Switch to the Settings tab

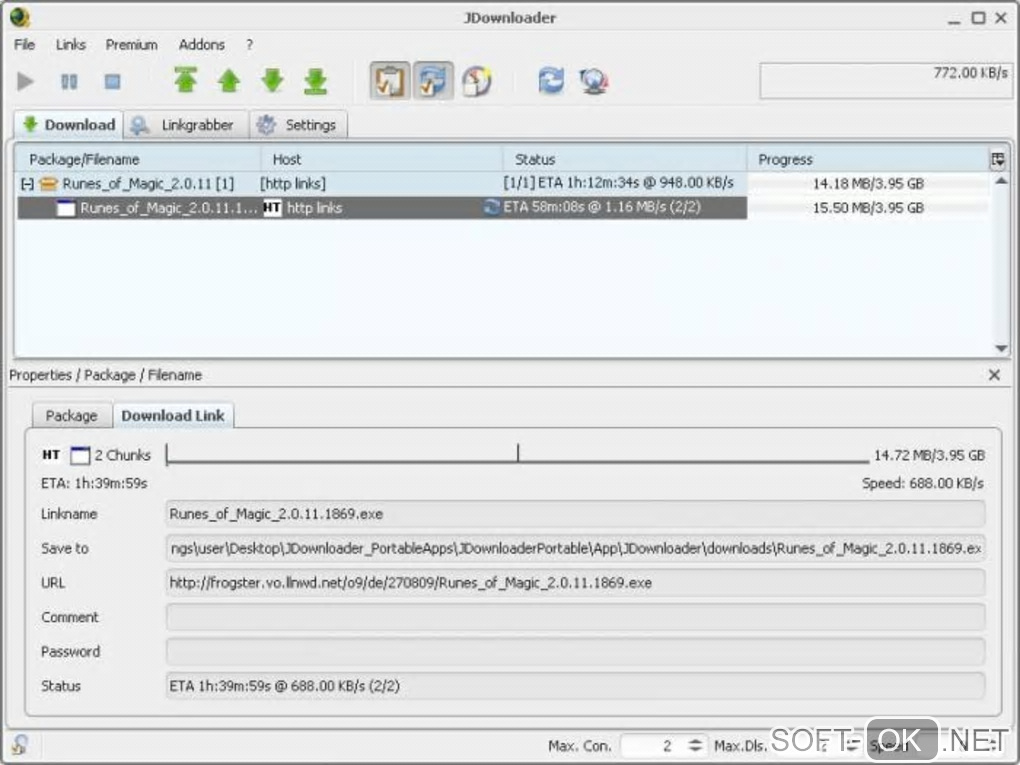(299, 125)
